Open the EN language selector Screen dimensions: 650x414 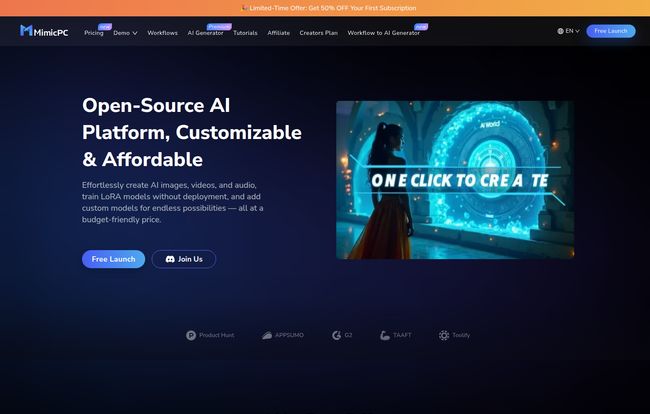pyautogui.click(x=568, y=31)
